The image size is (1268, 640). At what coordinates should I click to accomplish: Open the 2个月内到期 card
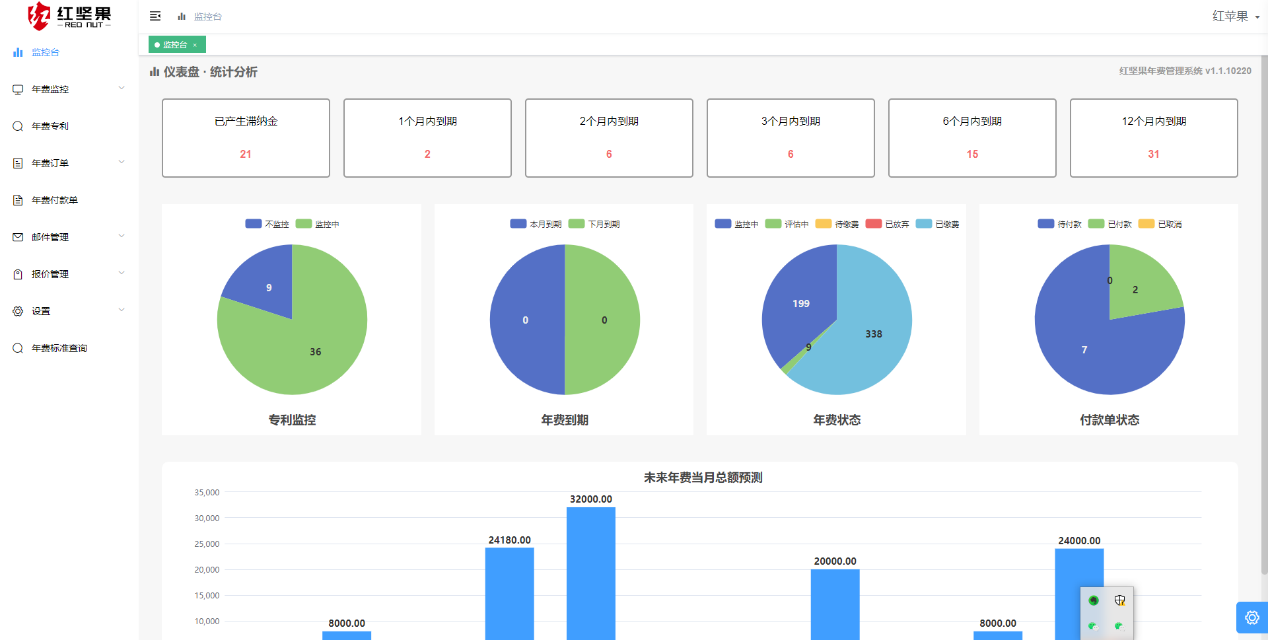(x=609, y=138)
